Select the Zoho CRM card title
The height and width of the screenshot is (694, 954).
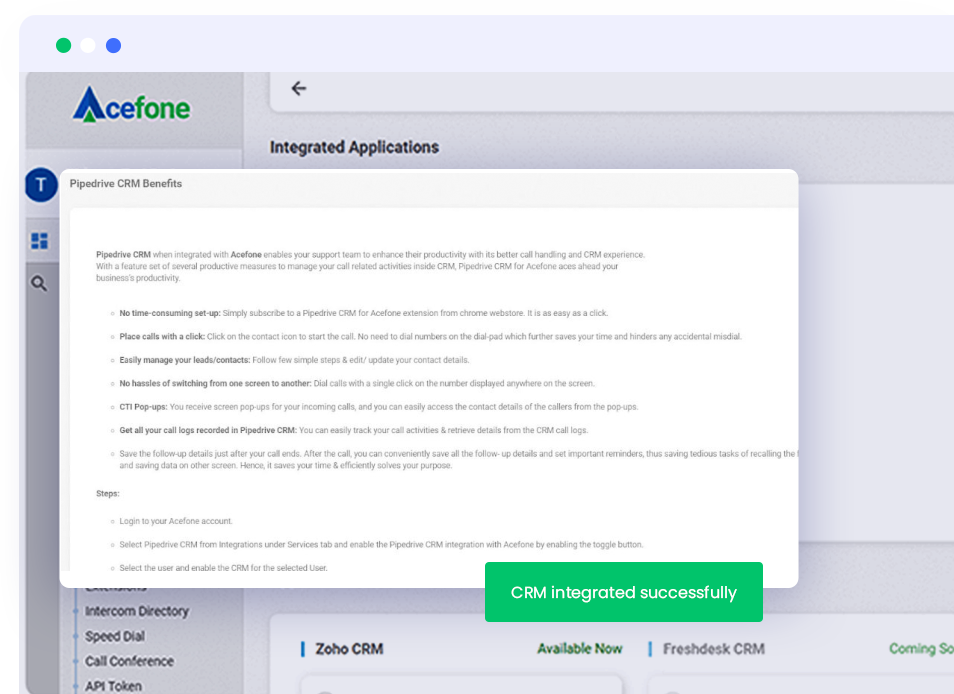(x=349, y=649)
